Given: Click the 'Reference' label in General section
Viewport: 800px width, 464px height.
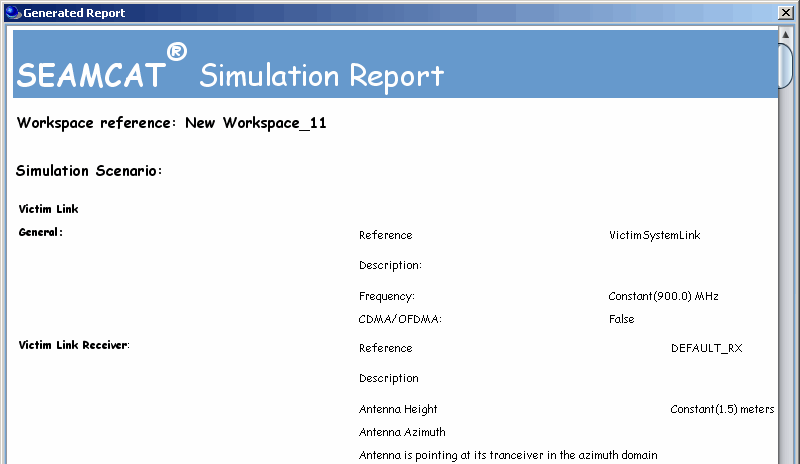Looking at the screenshot, I should [386, 235].
